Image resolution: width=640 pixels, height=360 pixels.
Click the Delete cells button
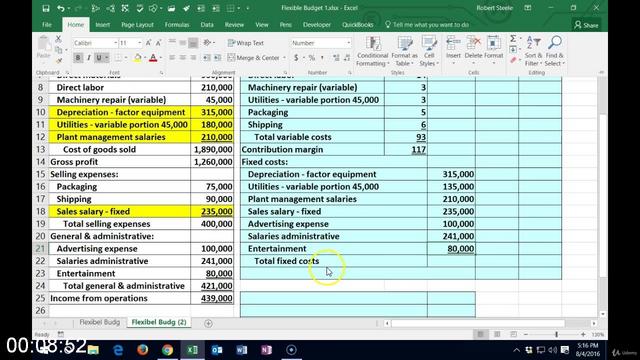pyautogui.click(x=473, y=51)
